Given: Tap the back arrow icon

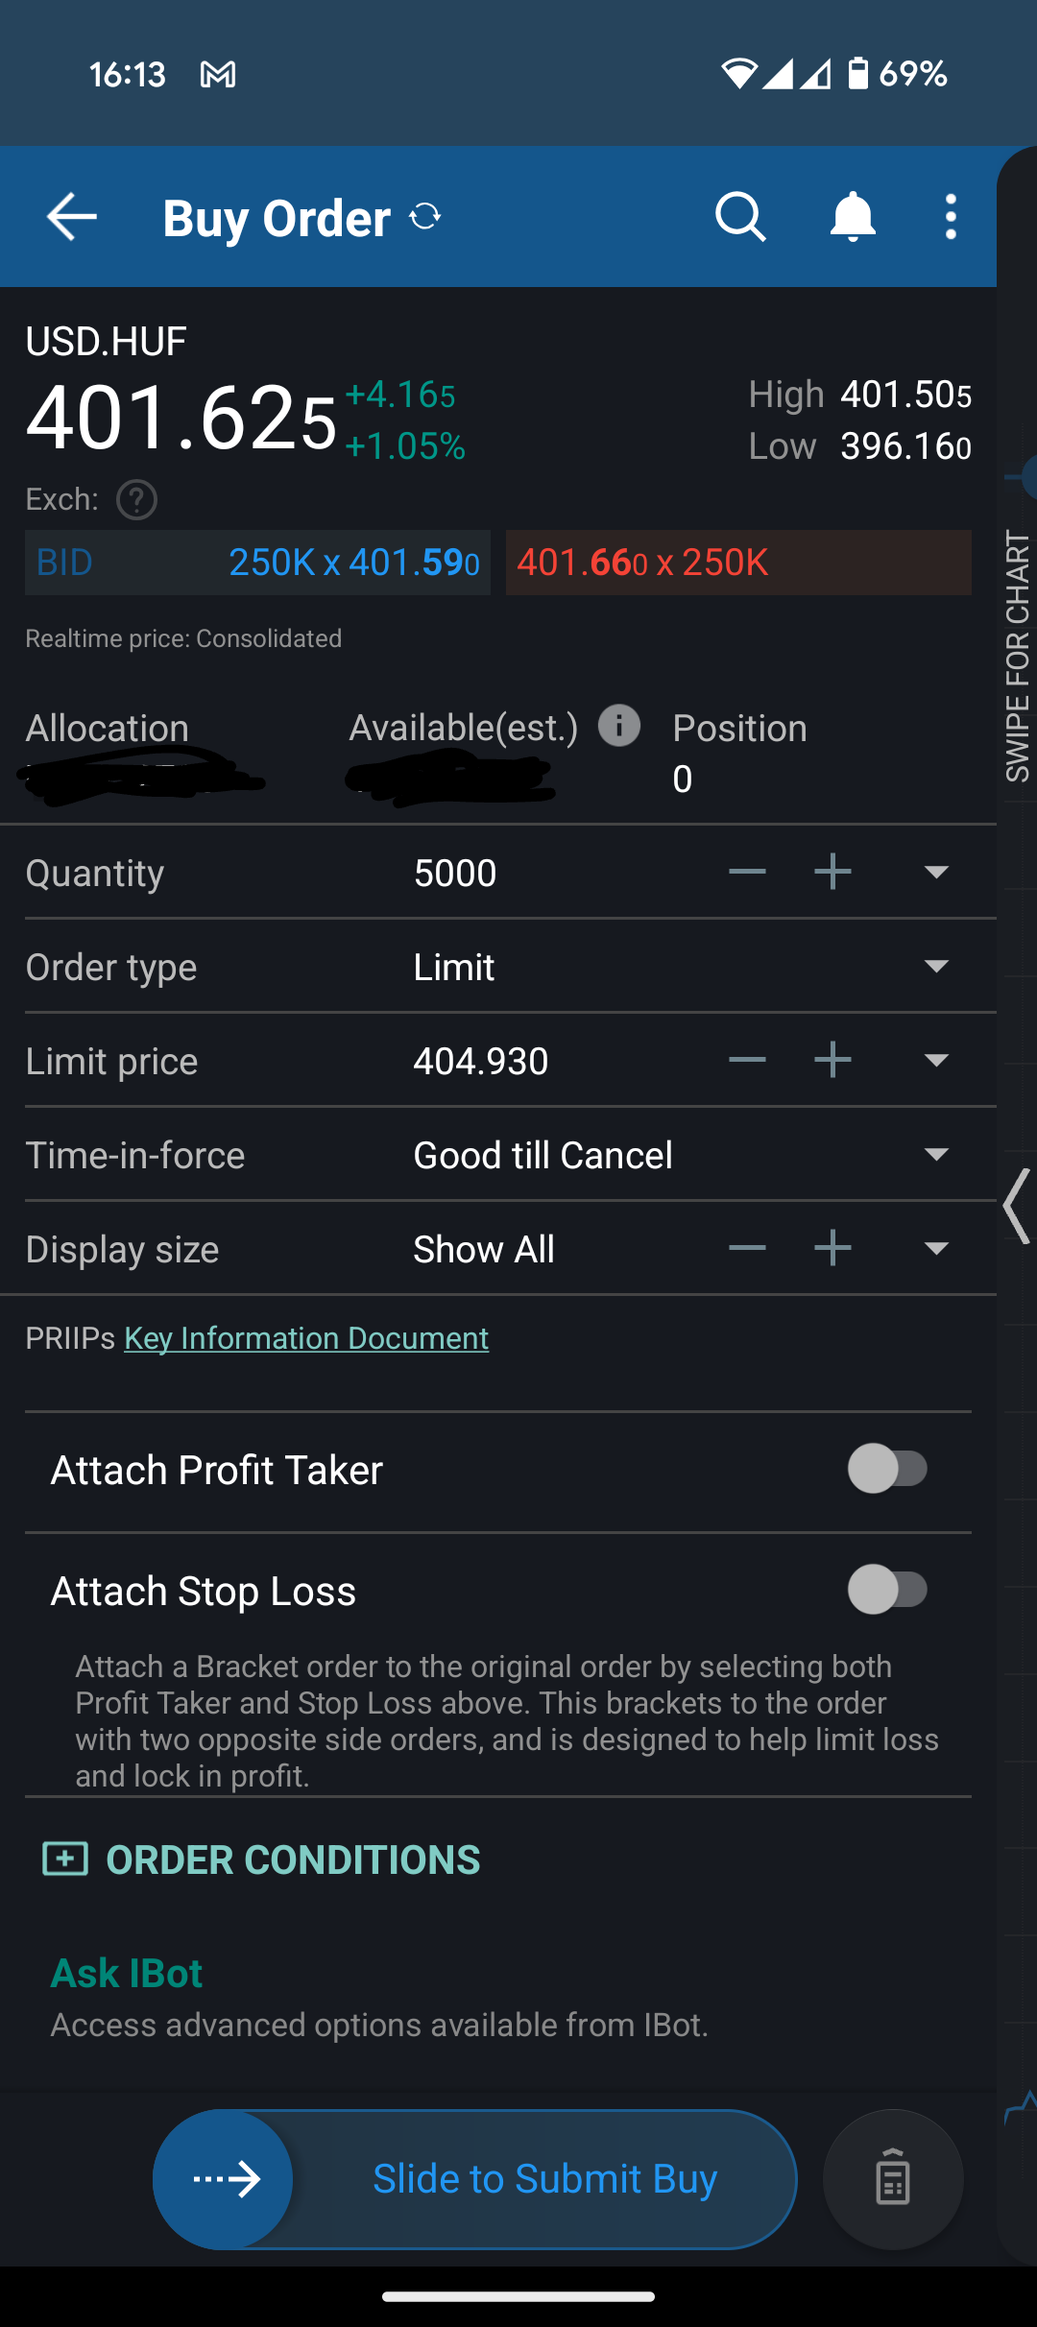Looking at the screenshot, I should (x=72, y=217).
